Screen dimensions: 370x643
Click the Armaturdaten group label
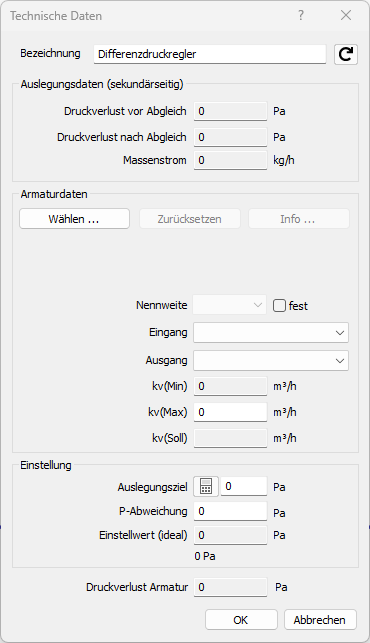pyautogui.click(x=54, y=194)
